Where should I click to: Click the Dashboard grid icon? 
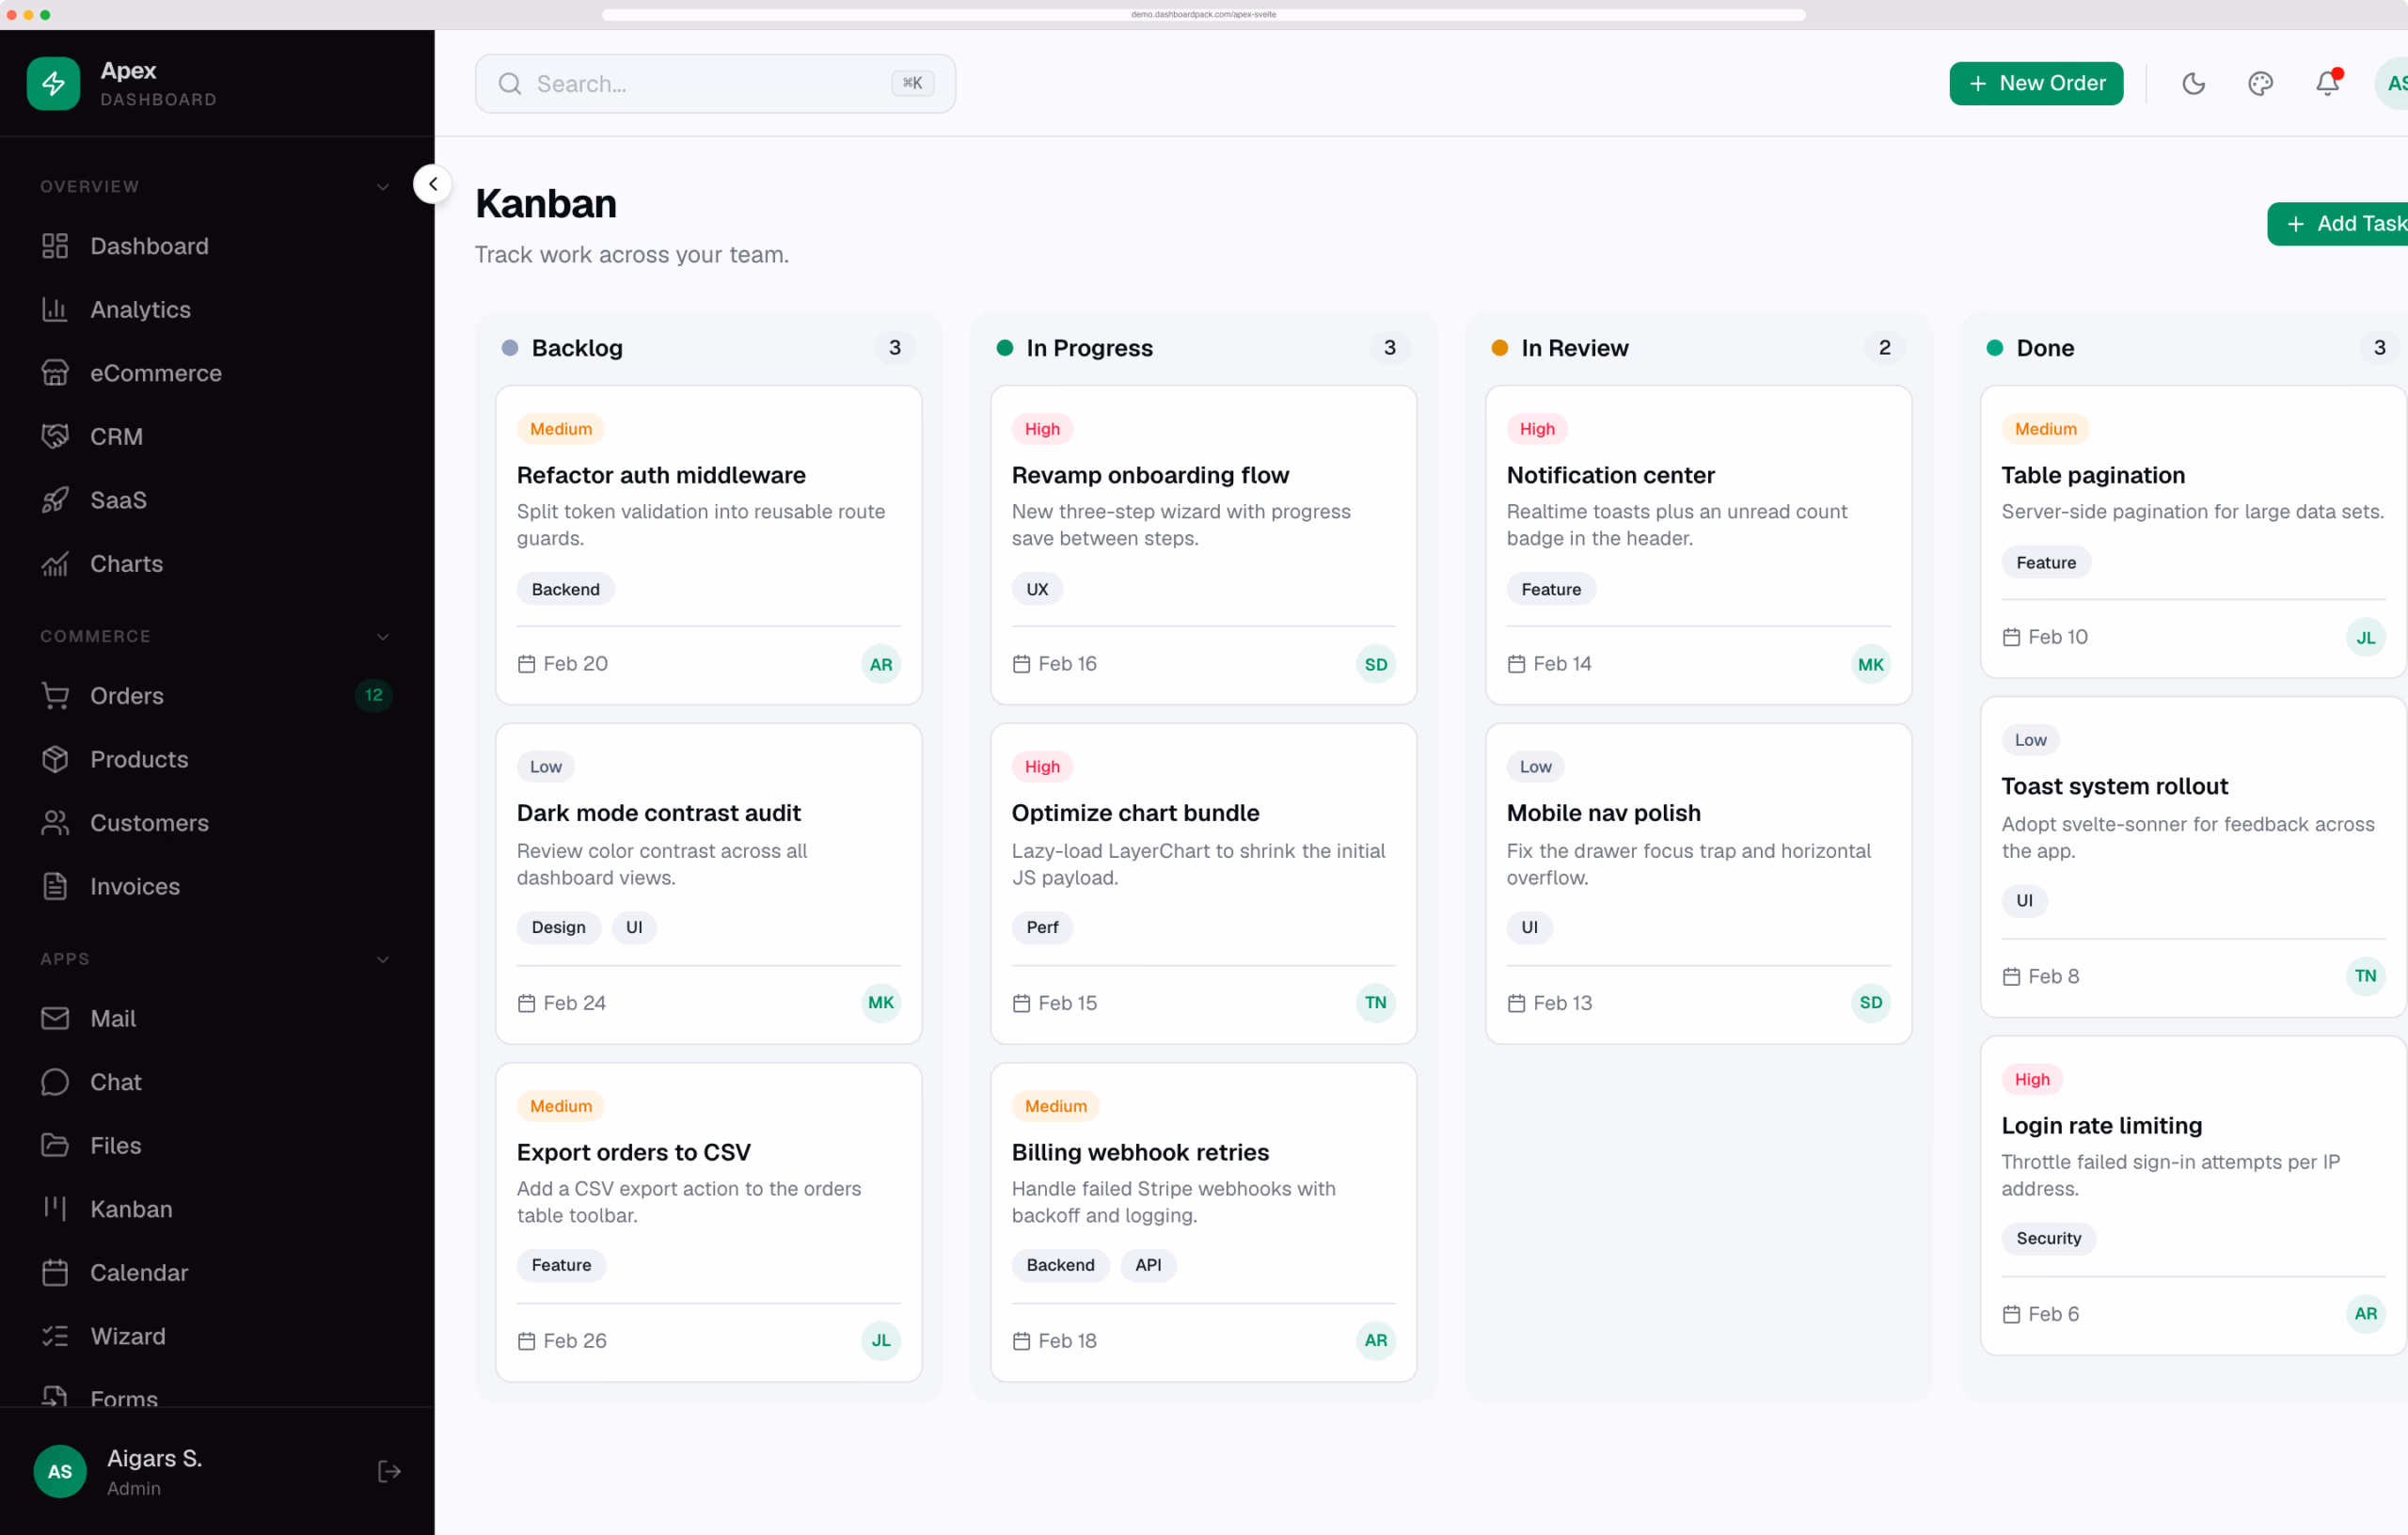(55, 246)
